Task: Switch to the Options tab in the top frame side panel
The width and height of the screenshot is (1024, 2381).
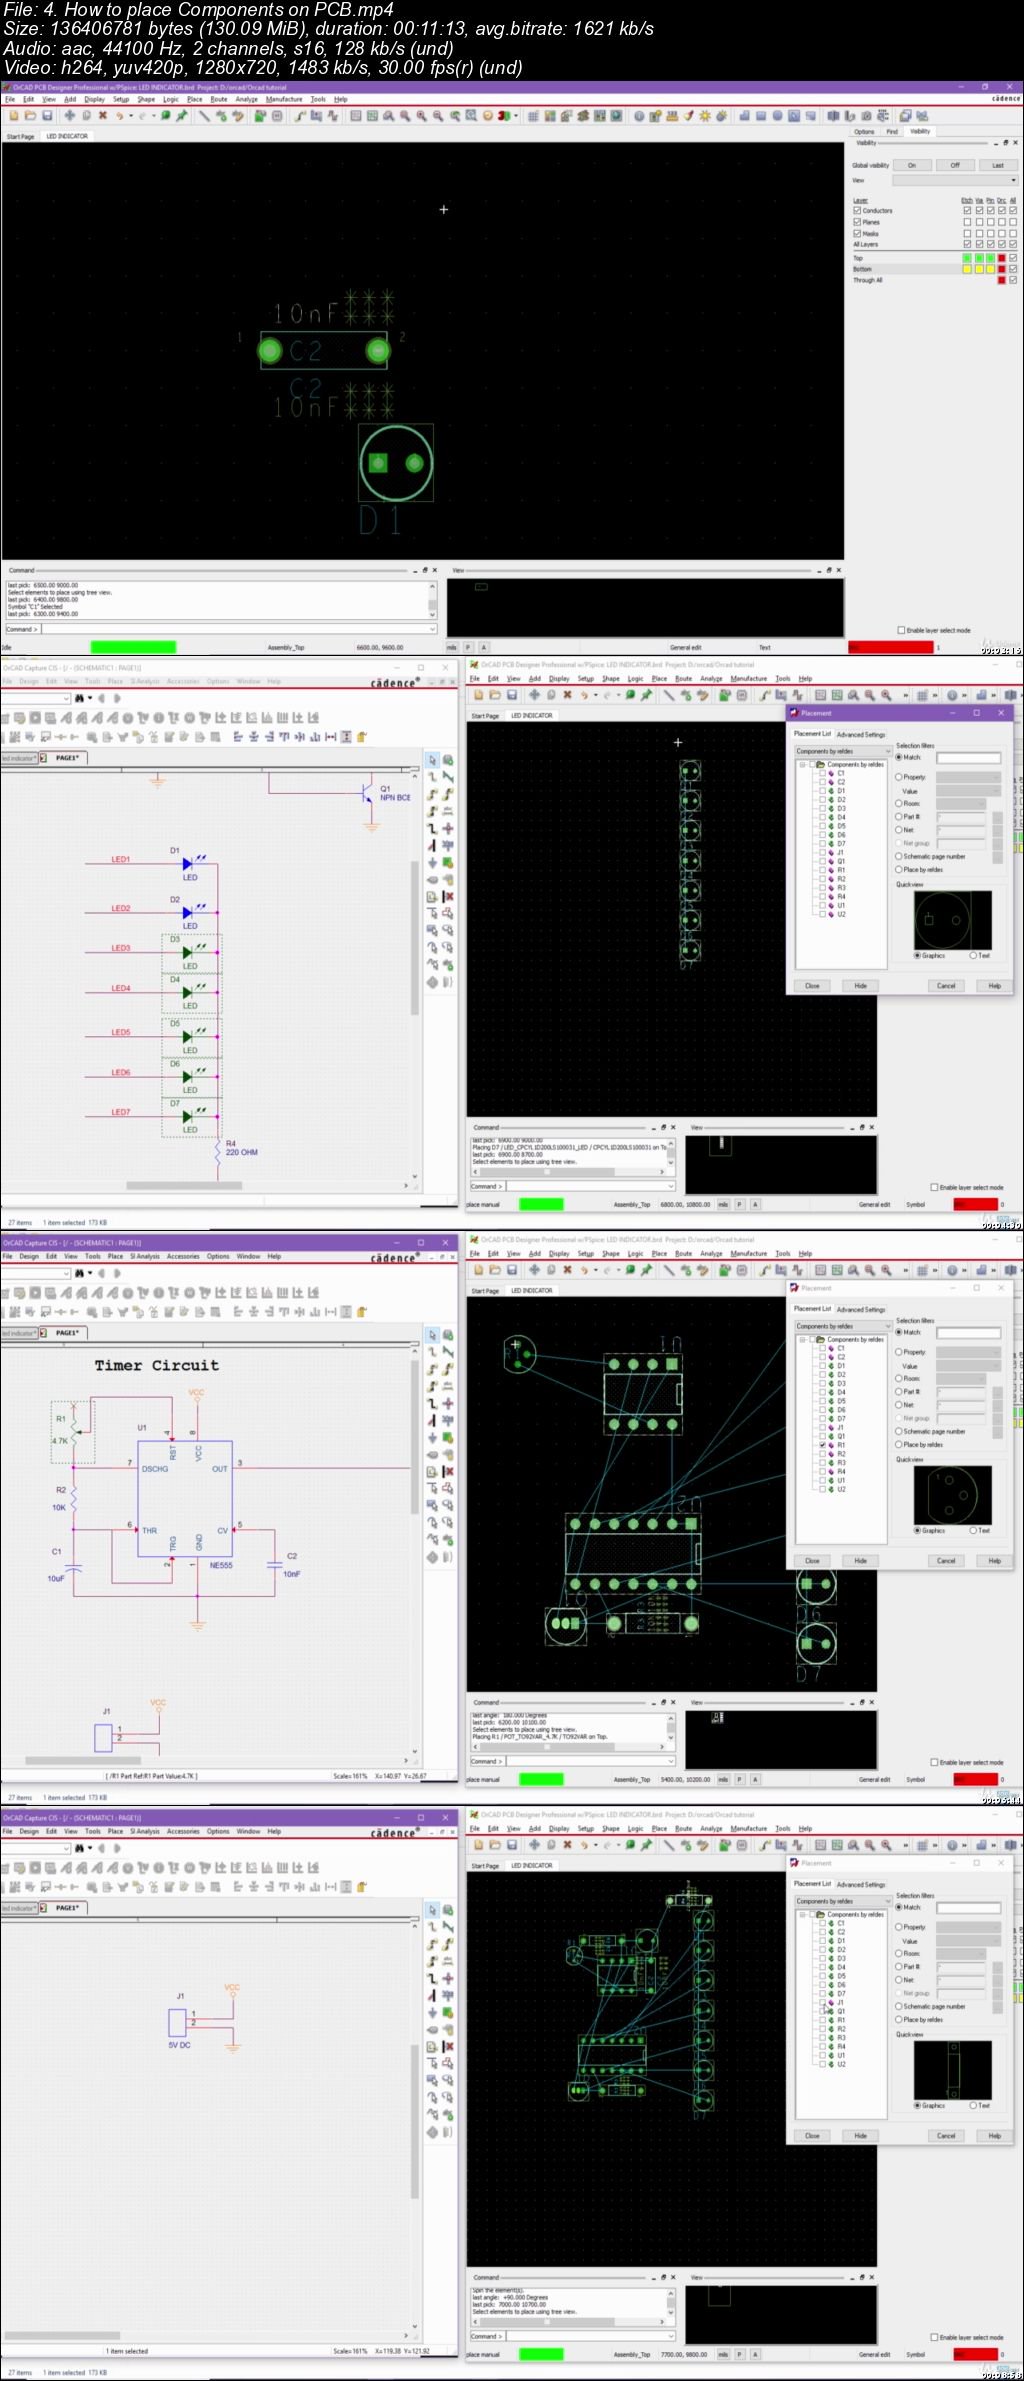Action: tap(864, 131)
